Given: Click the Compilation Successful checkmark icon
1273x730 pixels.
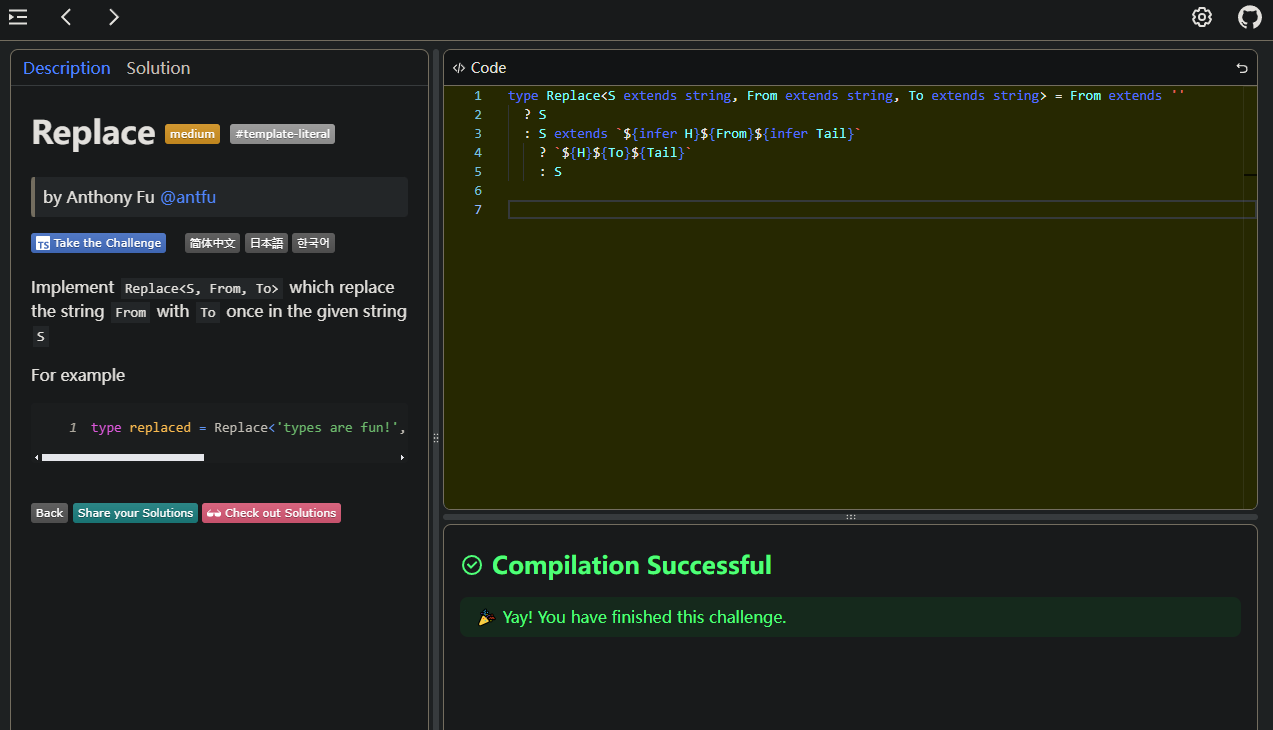Looking at the screenshot, I should coord(472,566).
